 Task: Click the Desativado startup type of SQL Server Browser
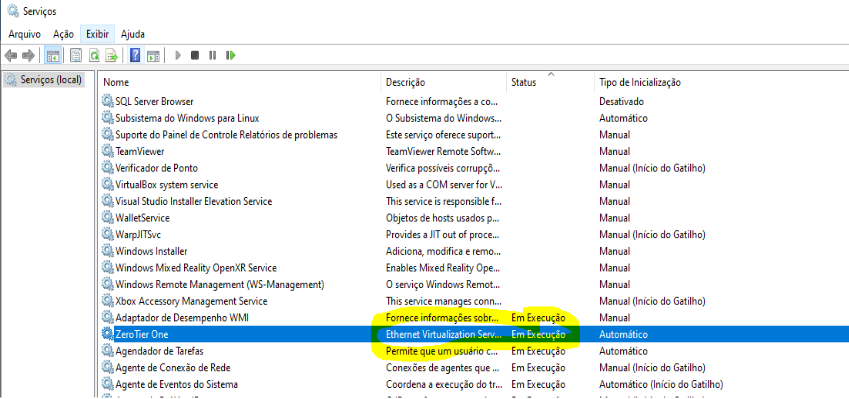click(x=621, y=101)
